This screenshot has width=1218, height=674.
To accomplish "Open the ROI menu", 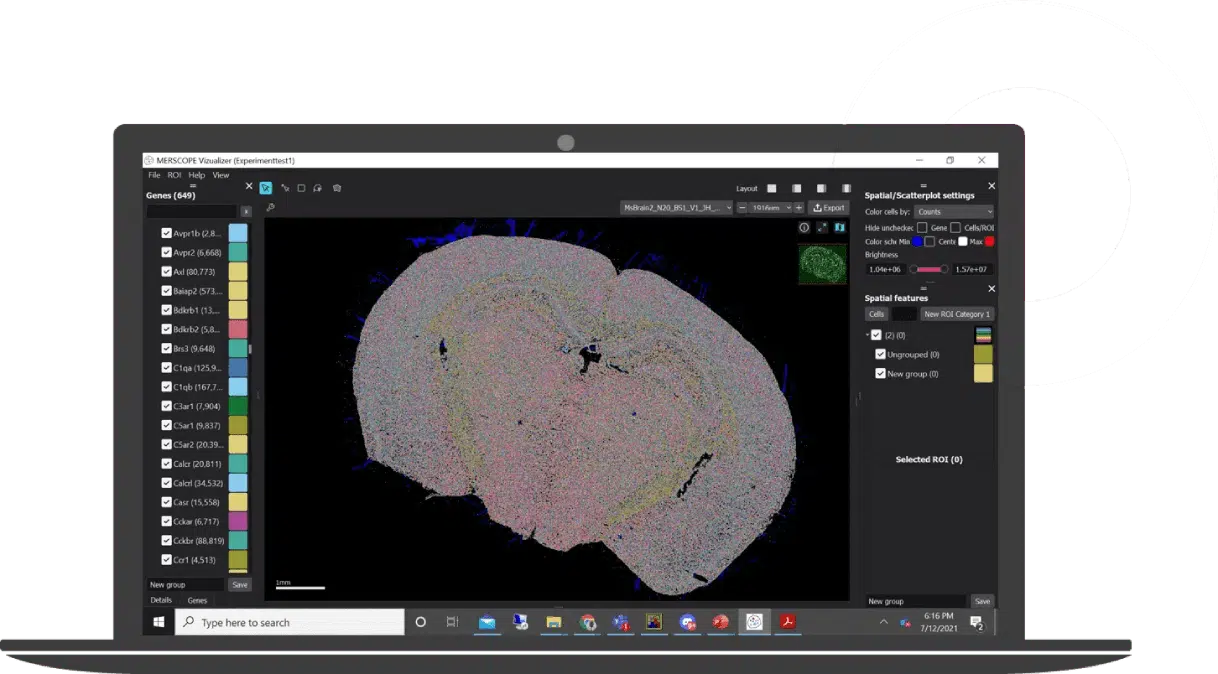I will [x=174, y=175].
